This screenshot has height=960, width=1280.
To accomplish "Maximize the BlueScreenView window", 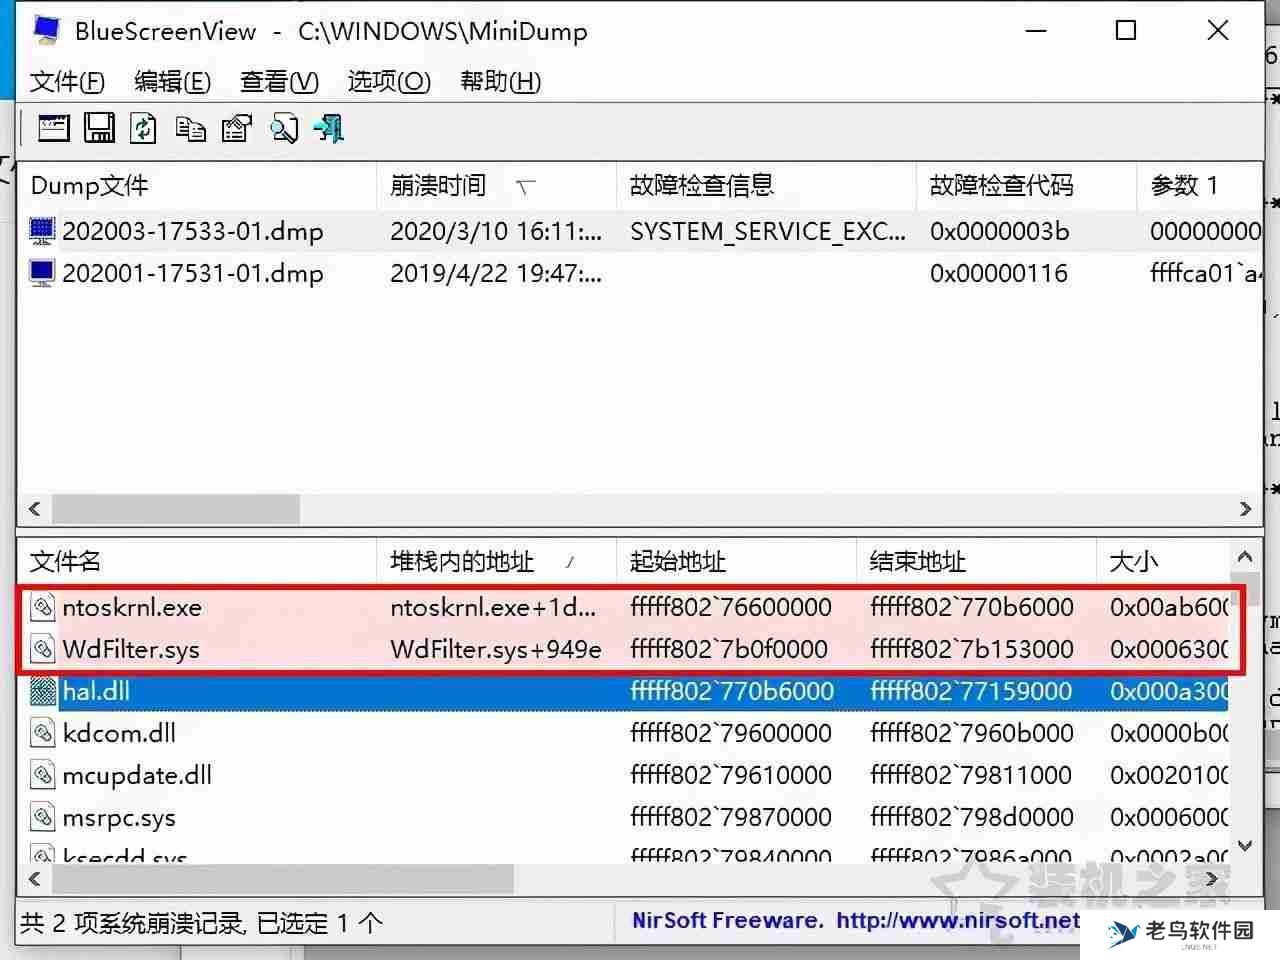I will click(x=1126, y=30).
